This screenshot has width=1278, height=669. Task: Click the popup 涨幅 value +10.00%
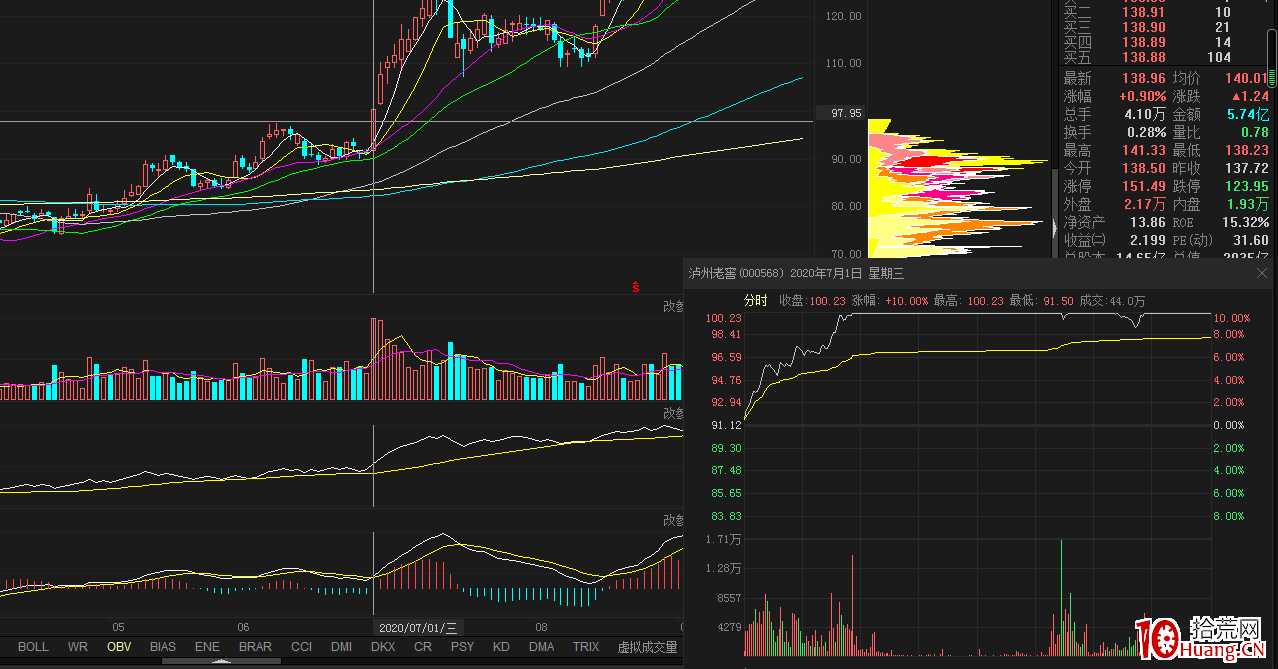click(906, 301)
